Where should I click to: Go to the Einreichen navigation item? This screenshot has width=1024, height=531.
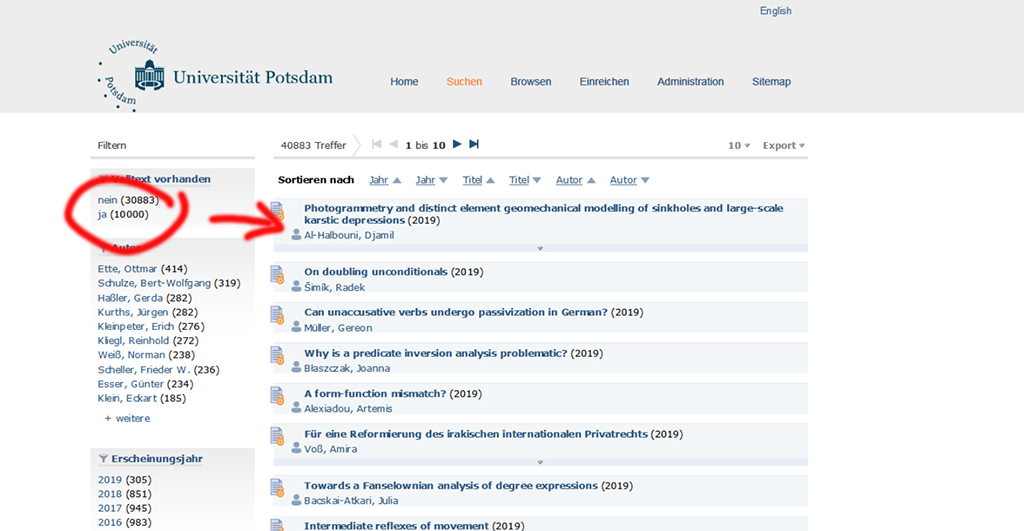[x=604, y=82]
